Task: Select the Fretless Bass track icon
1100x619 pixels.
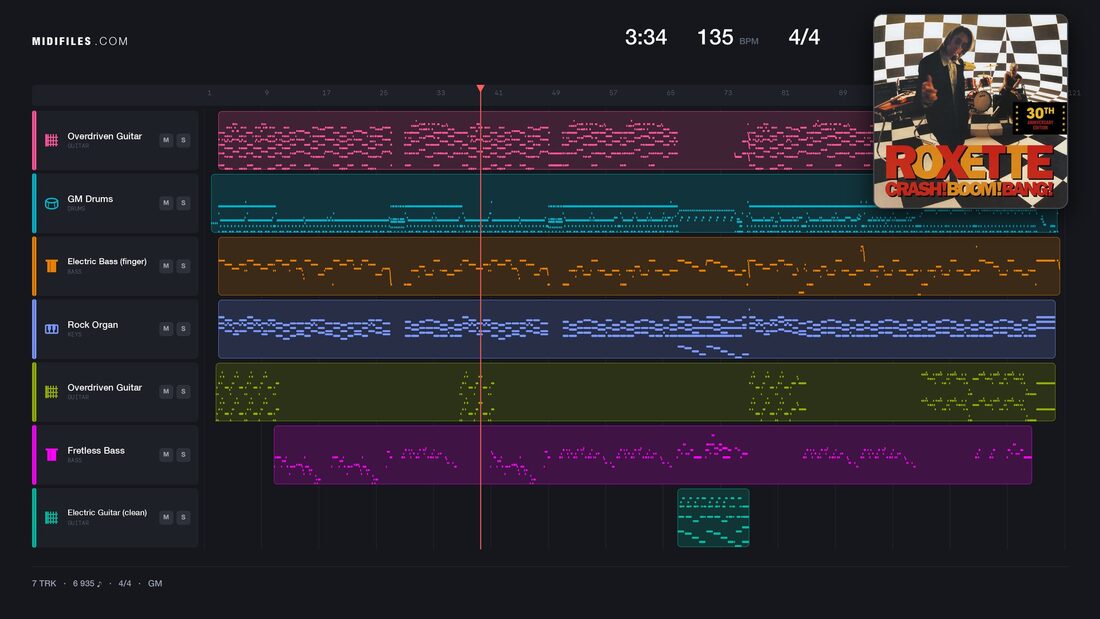Action: (51, 455)
